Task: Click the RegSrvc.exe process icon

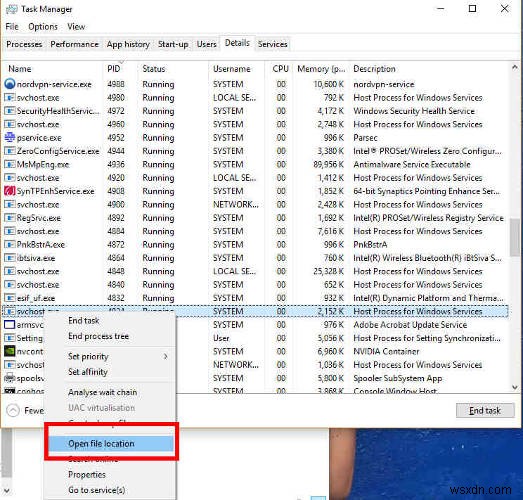Action: (10, 217)
